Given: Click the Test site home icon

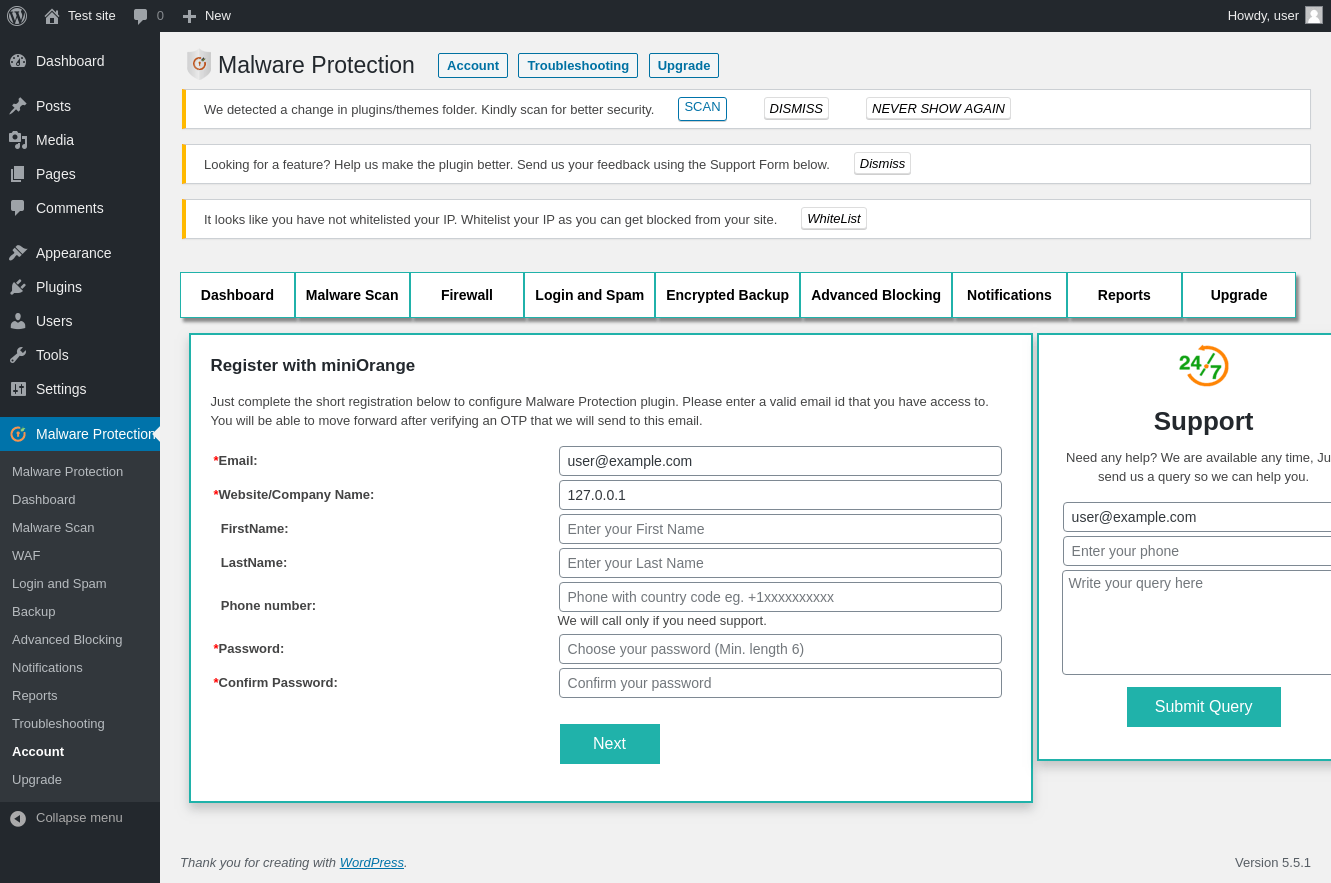Looking at the screenshot, I should tap(52, 16).
